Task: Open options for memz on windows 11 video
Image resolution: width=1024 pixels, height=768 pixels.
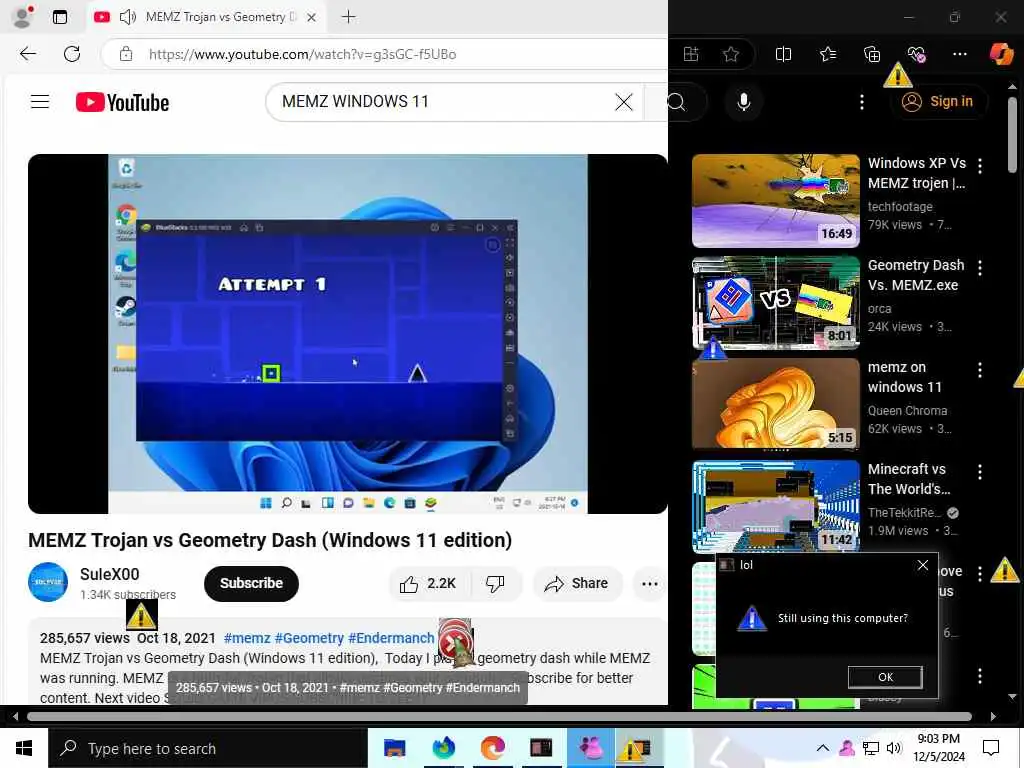Action: [980, 370]
